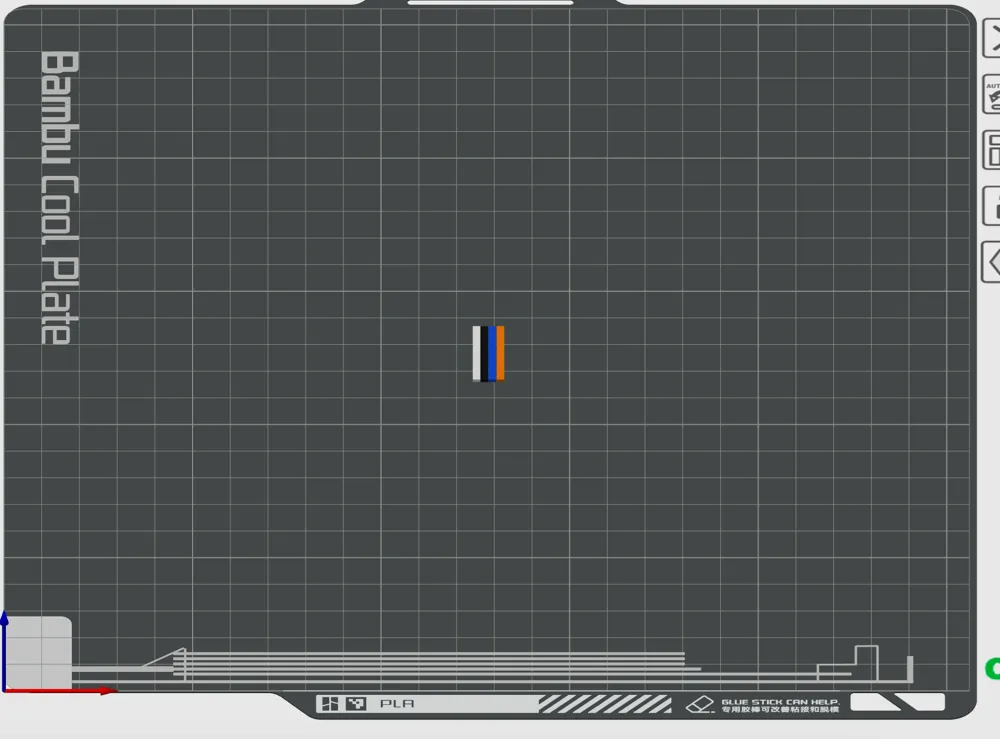Click the diagonal hatch stripes on label
The height and width of the screenshot is (739, 1000).
(x=604, y=704)
